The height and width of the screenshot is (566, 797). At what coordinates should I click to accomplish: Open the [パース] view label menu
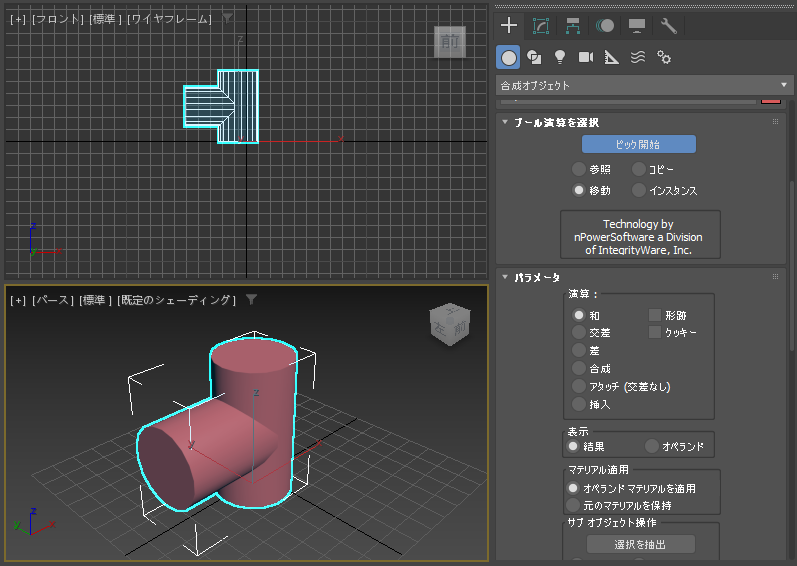tap(53, 300)
